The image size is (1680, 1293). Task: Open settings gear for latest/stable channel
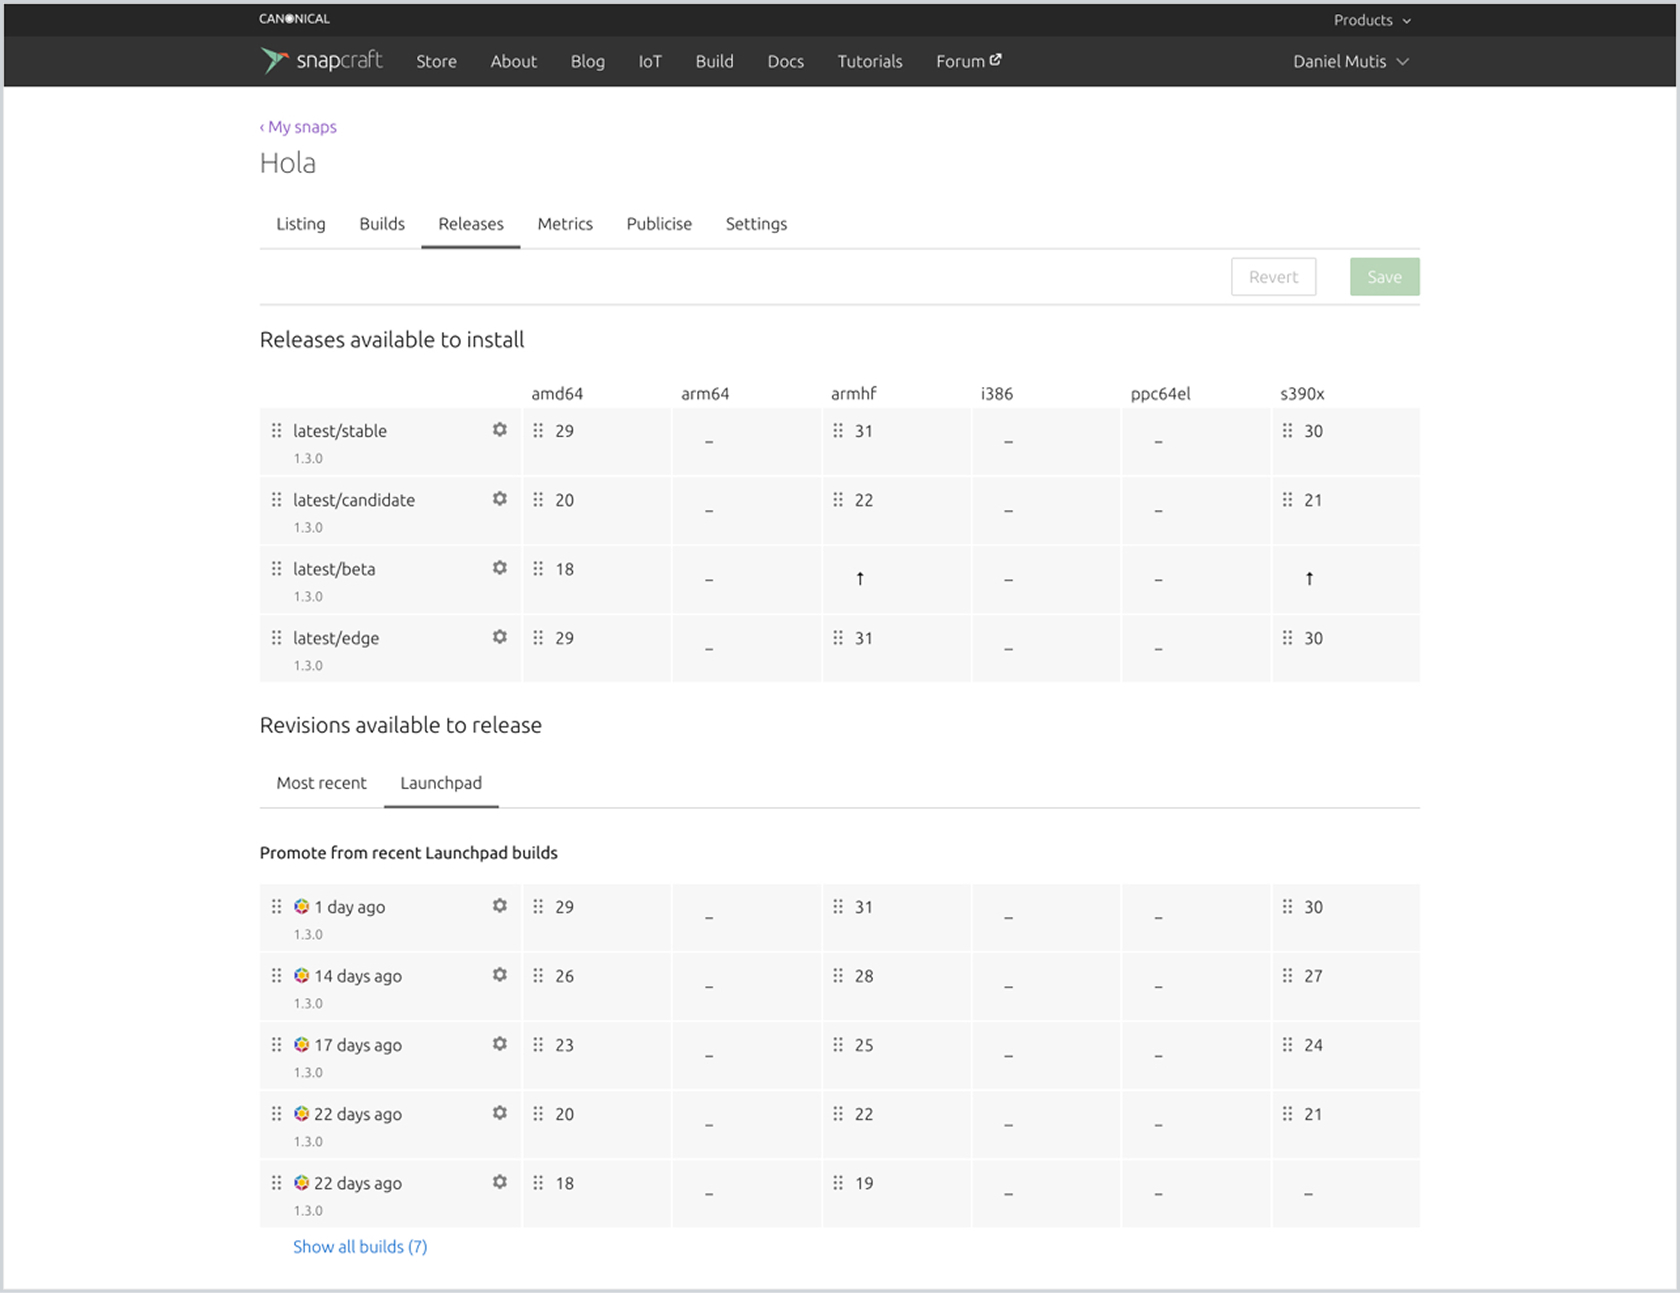coord(499,430)
